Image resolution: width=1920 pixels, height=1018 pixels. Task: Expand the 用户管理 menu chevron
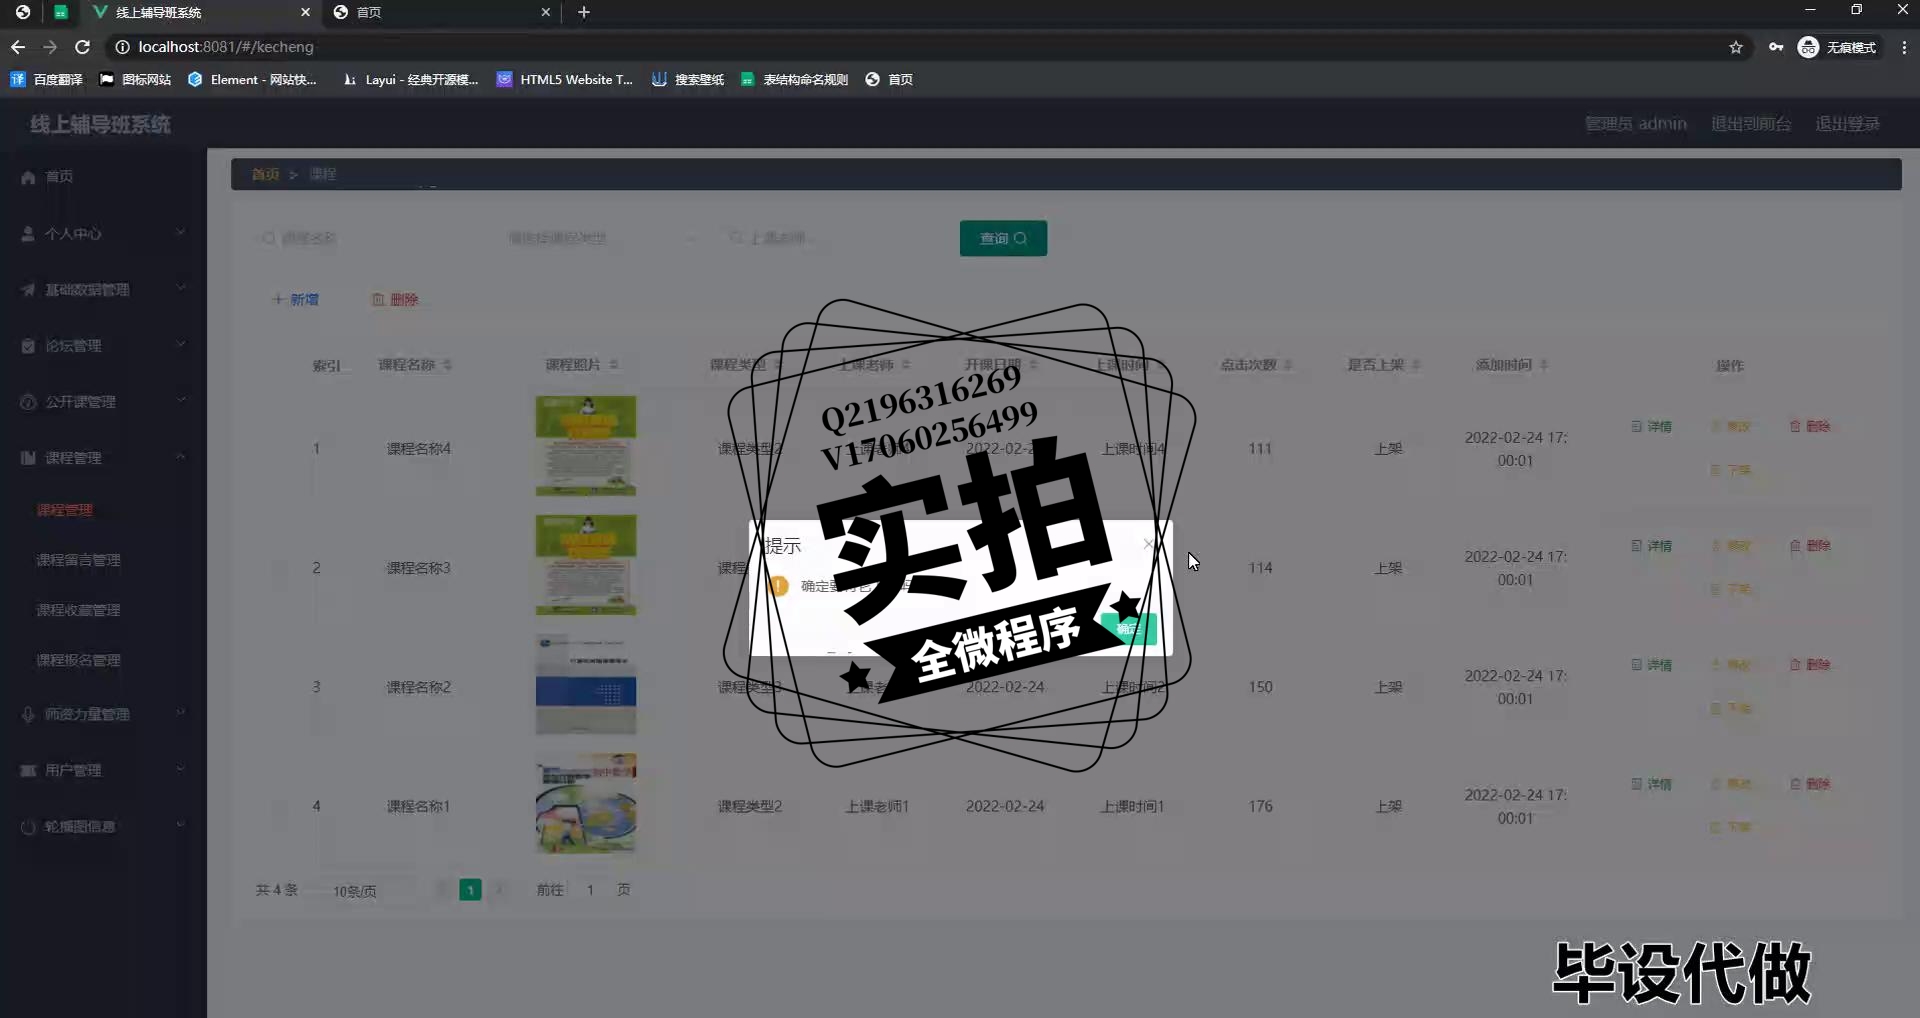(181, 769)
